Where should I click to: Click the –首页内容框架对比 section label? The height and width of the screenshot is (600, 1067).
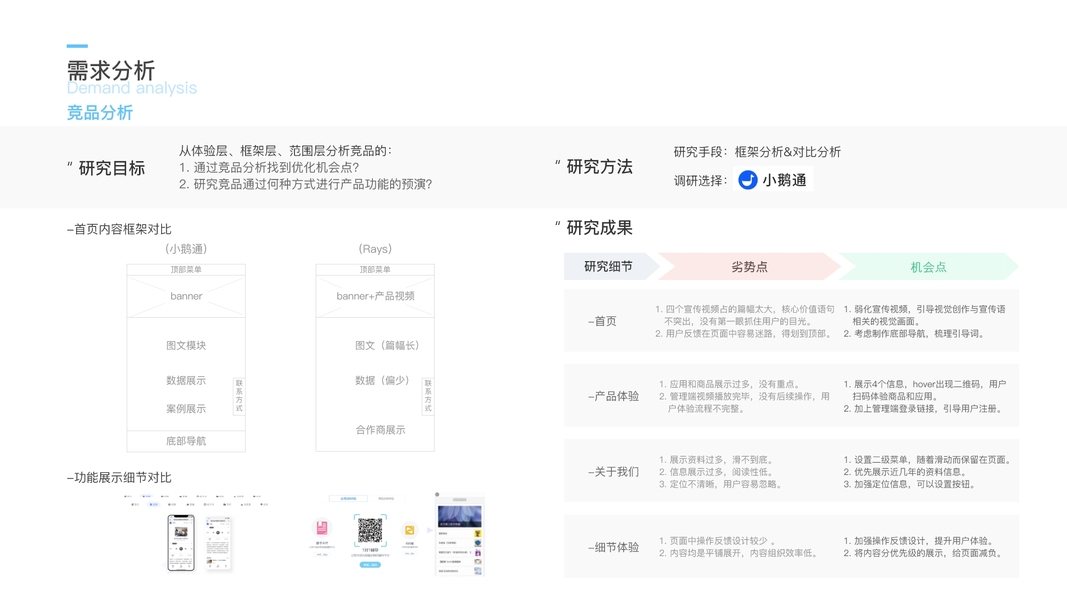tap(119, 229)
